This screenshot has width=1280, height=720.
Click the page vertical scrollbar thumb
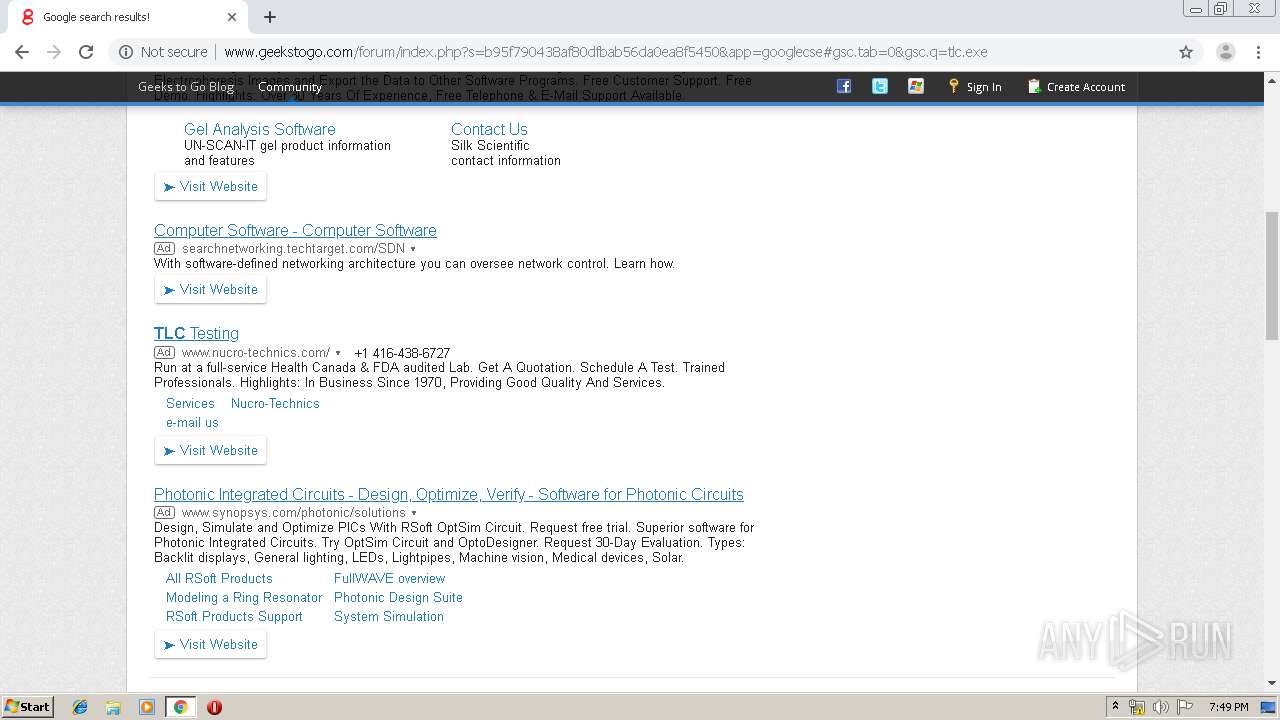click(x=1272, y=276)
